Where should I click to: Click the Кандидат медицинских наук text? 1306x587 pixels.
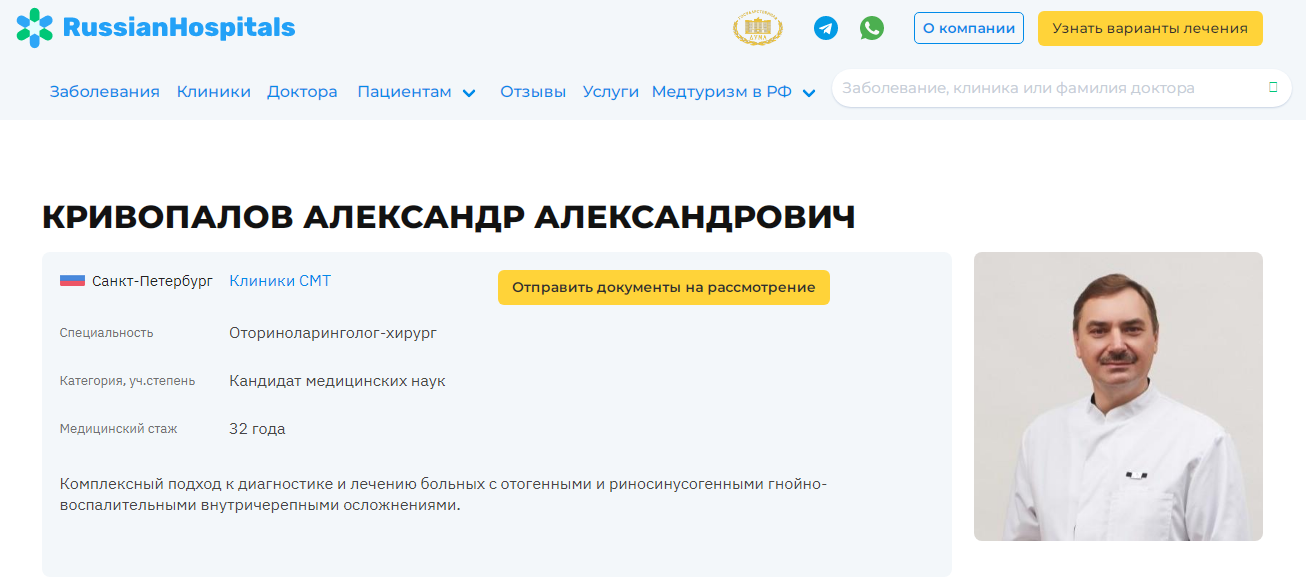[x=337, y=381]
